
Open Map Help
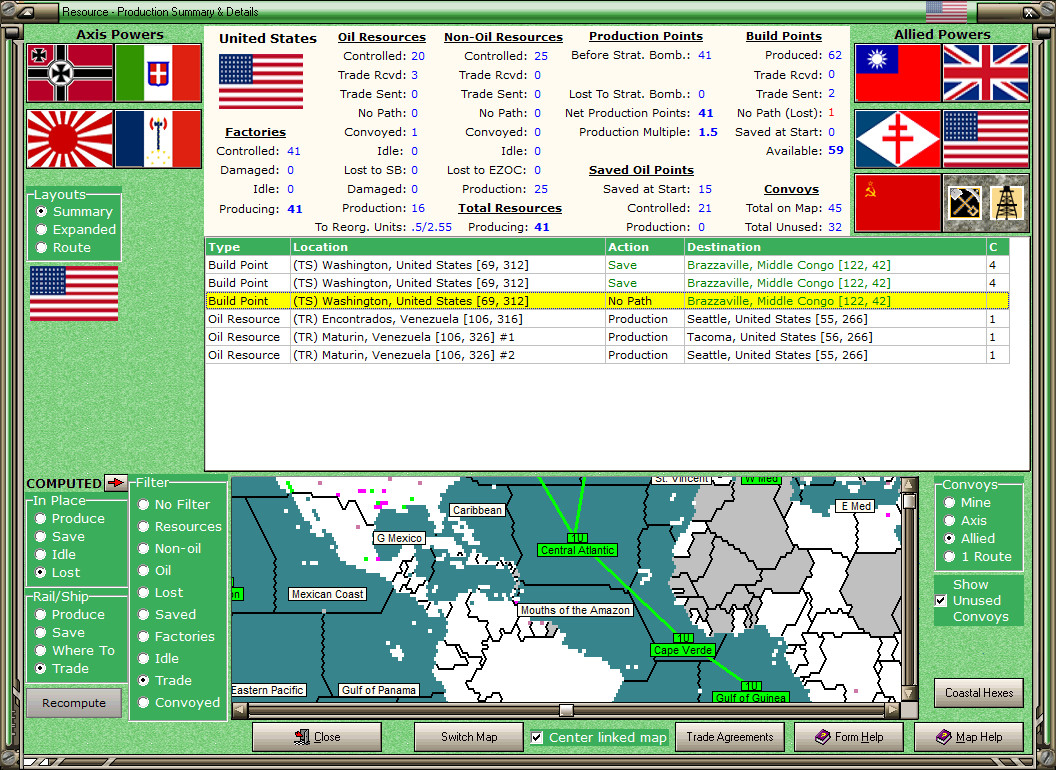click(x=968, y=737)
